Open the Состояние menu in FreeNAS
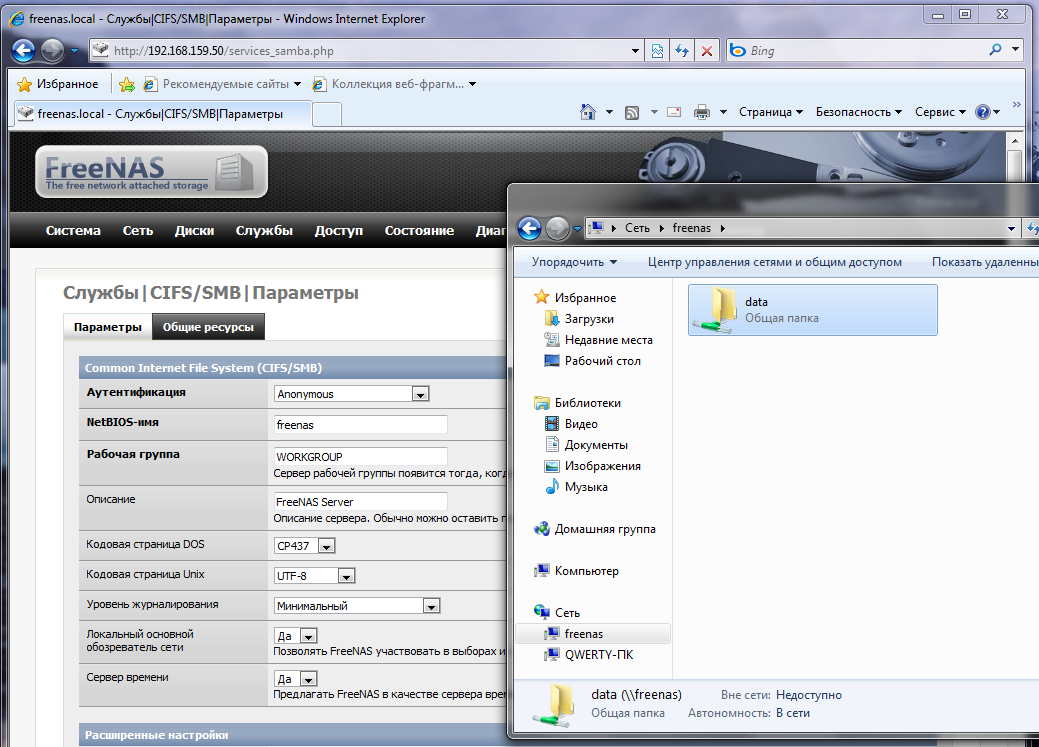This screenshot has width=1039, height=747. click(419, 231)
